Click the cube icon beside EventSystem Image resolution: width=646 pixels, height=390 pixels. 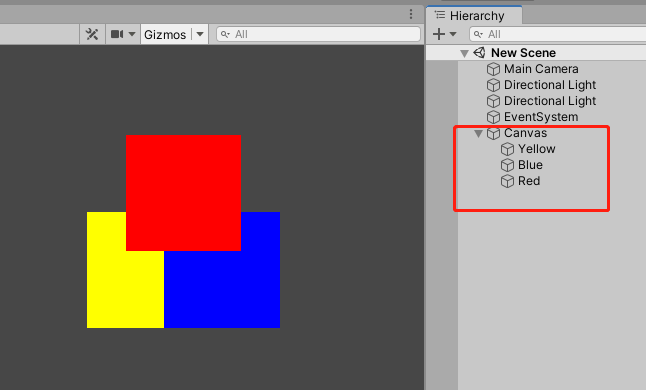tap(493, 117)
